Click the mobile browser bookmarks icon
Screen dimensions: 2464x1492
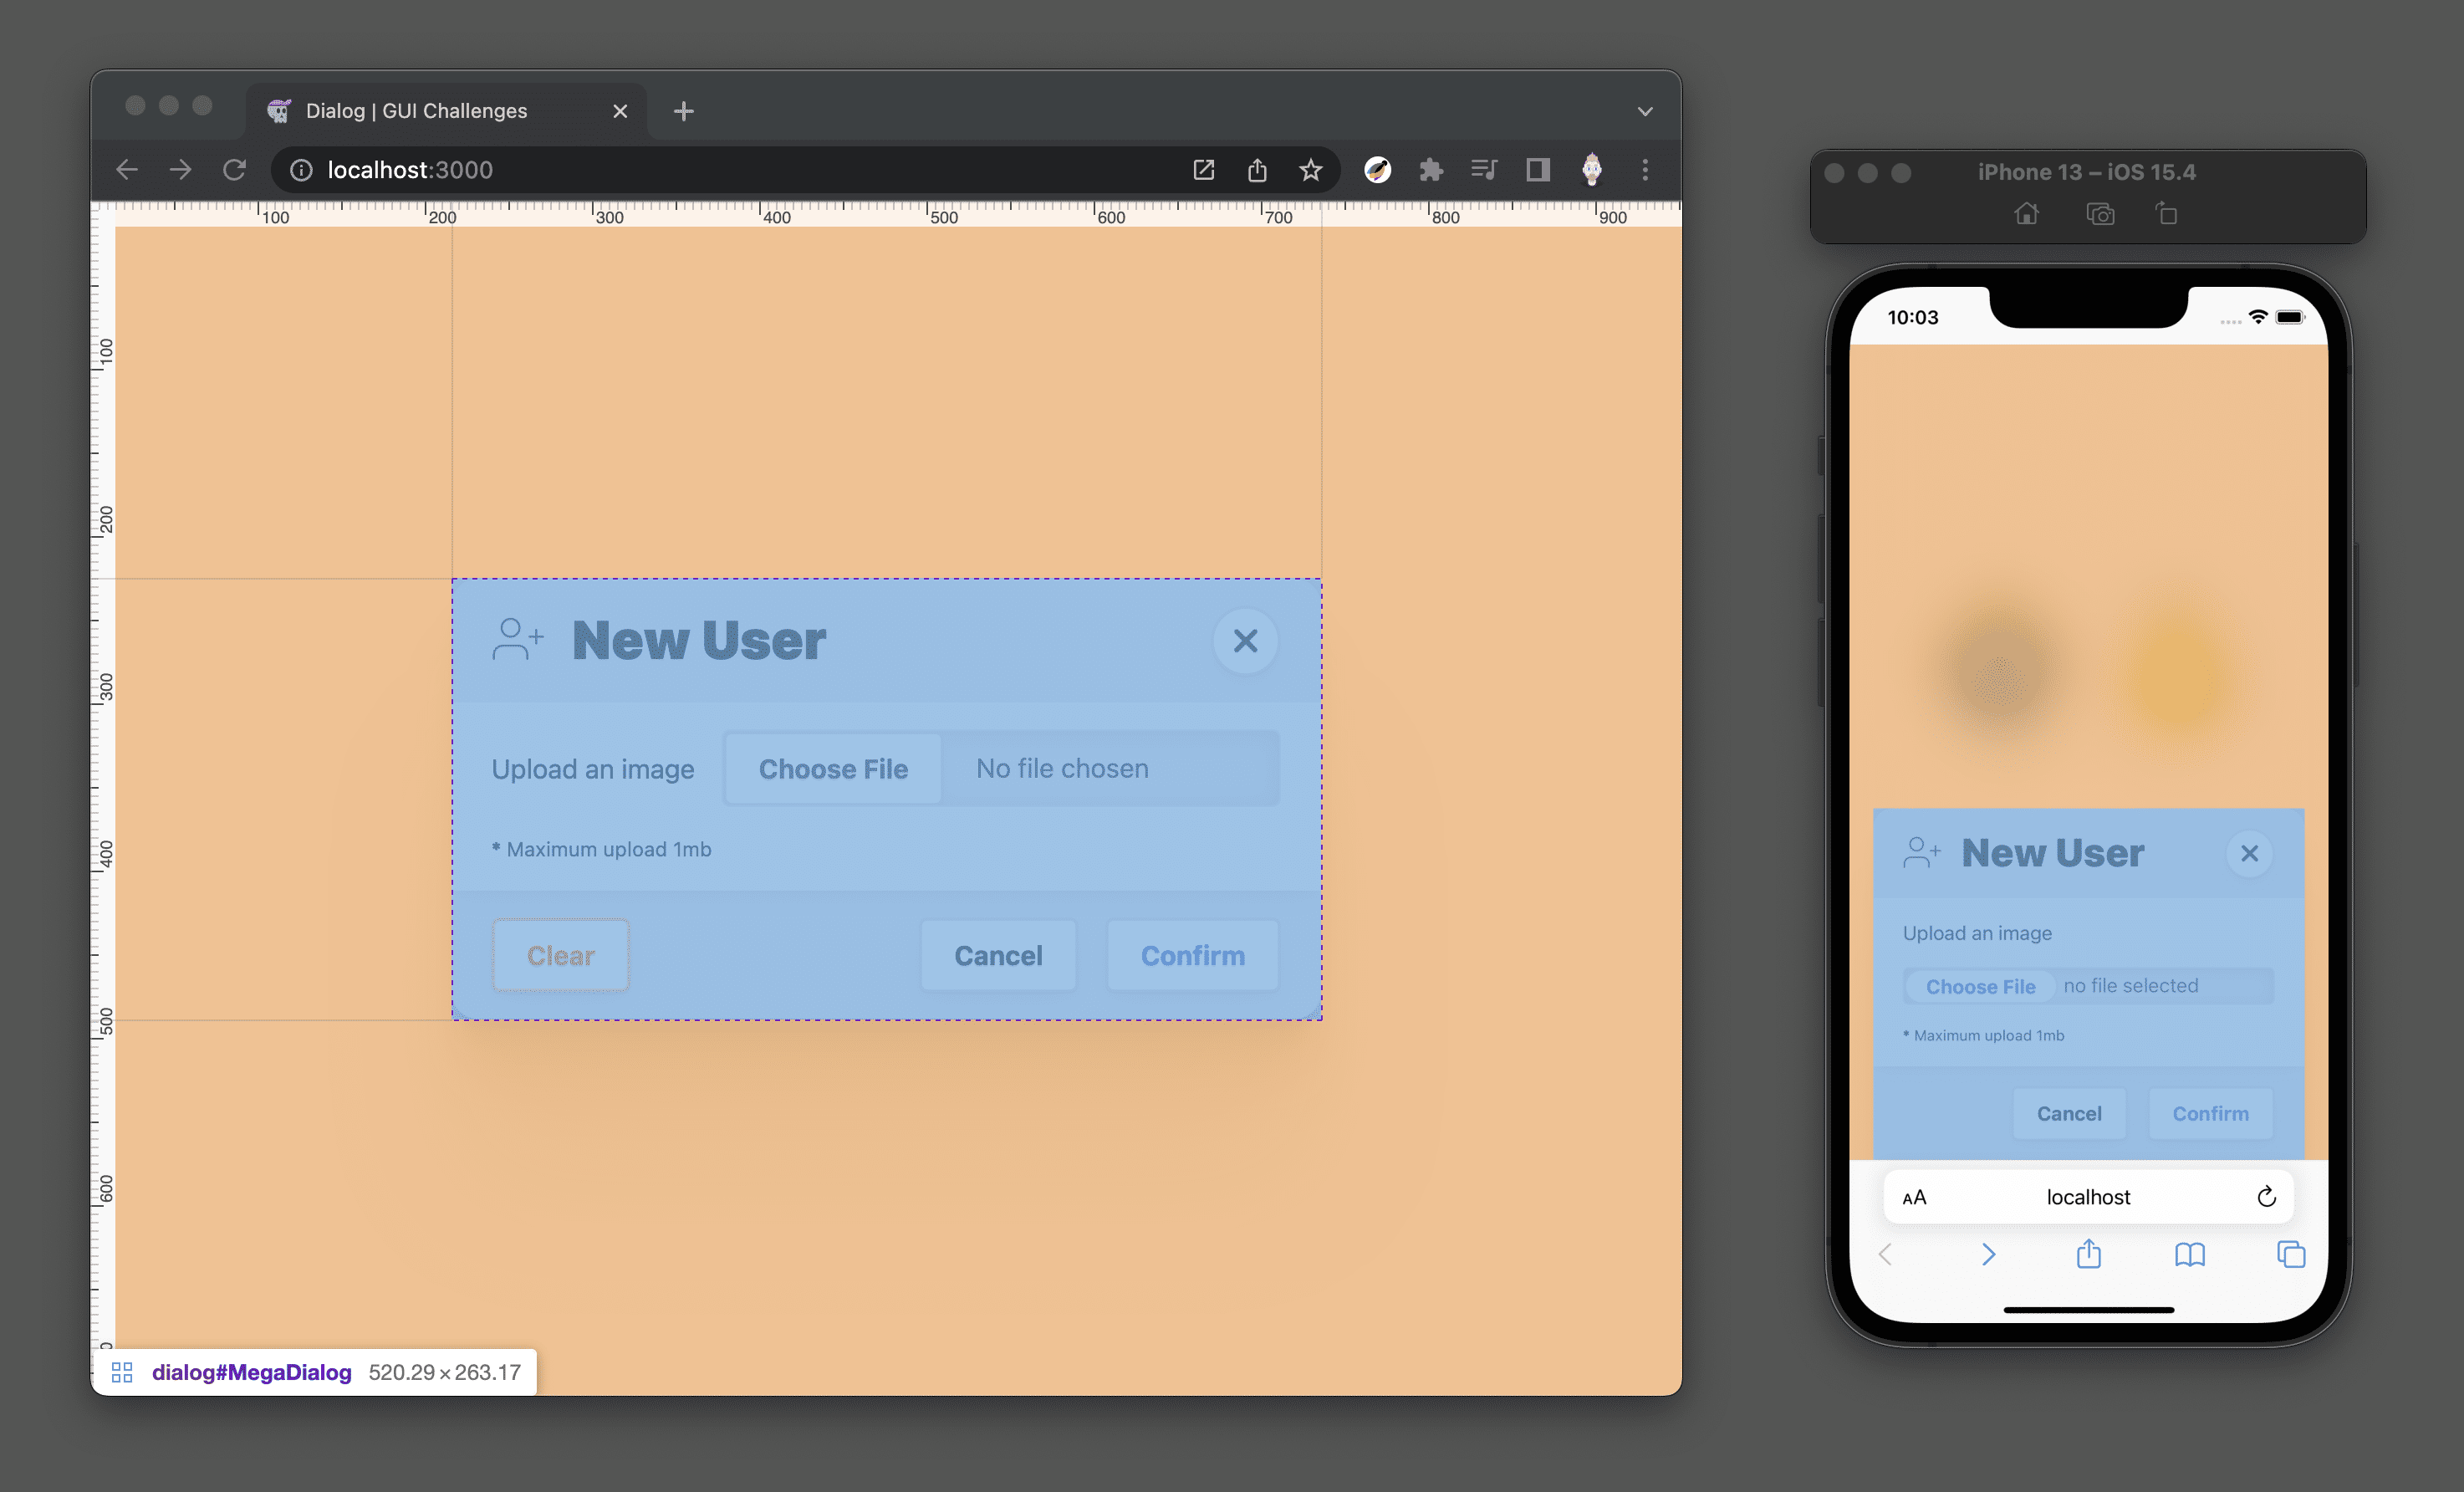2190,1256
